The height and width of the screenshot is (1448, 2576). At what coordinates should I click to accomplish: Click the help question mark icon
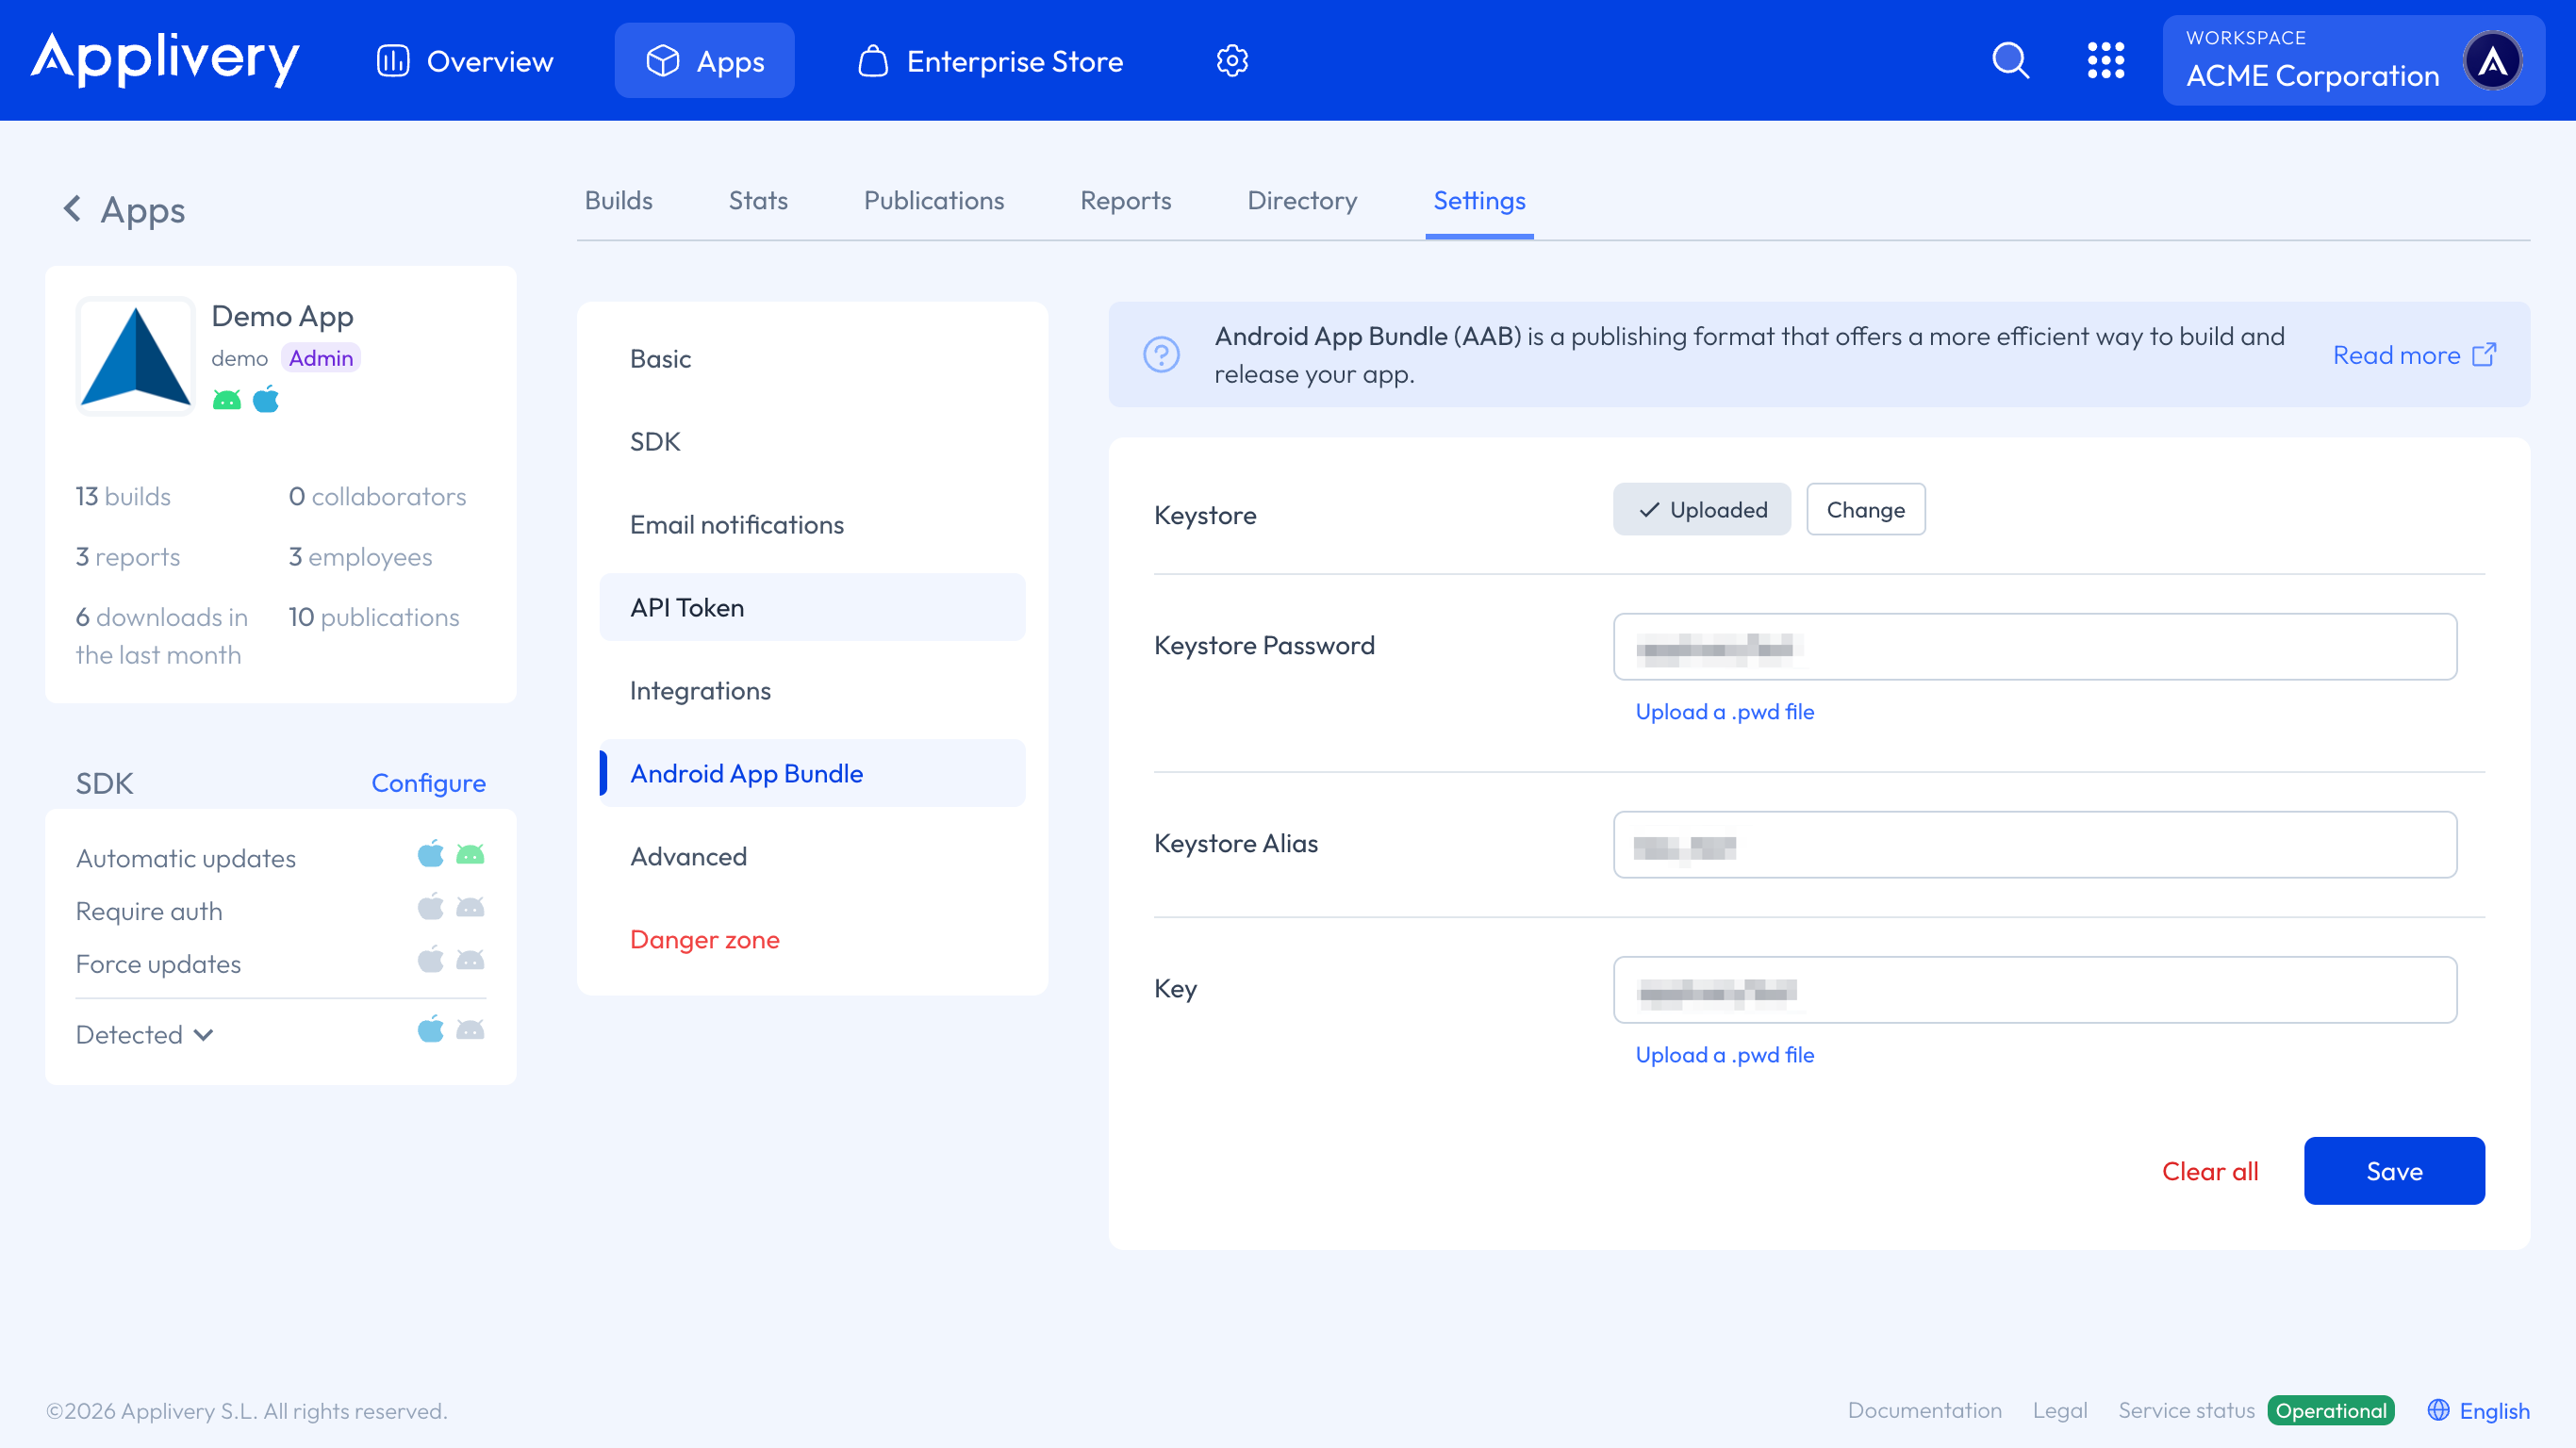point(1161,355)
